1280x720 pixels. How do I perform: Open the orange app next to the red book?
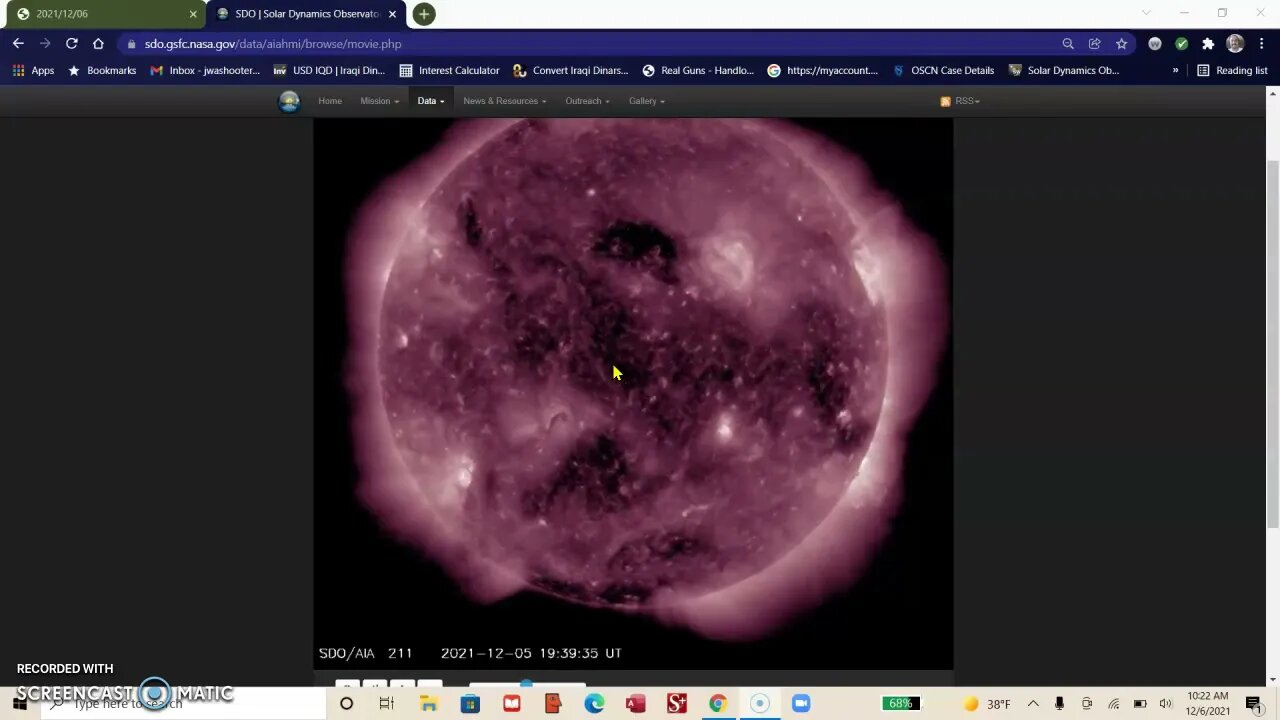553,704
